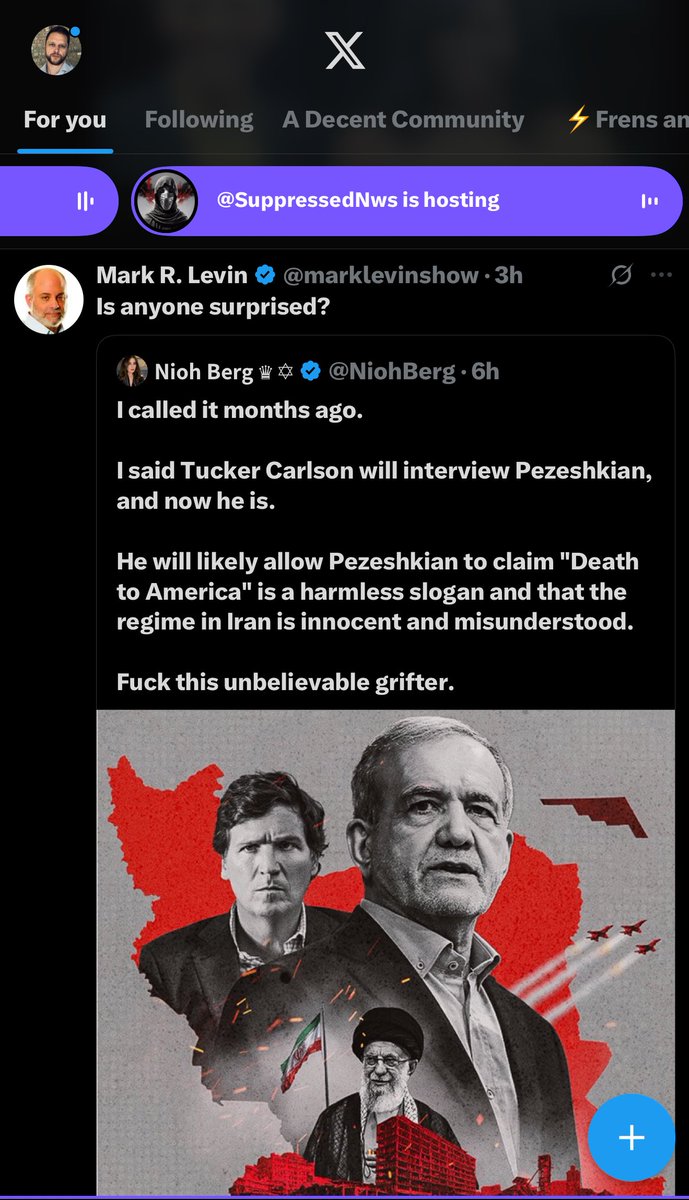Screen dimensions: 689x1200
Task: Select the For you tab
Action: click(65, 120)
